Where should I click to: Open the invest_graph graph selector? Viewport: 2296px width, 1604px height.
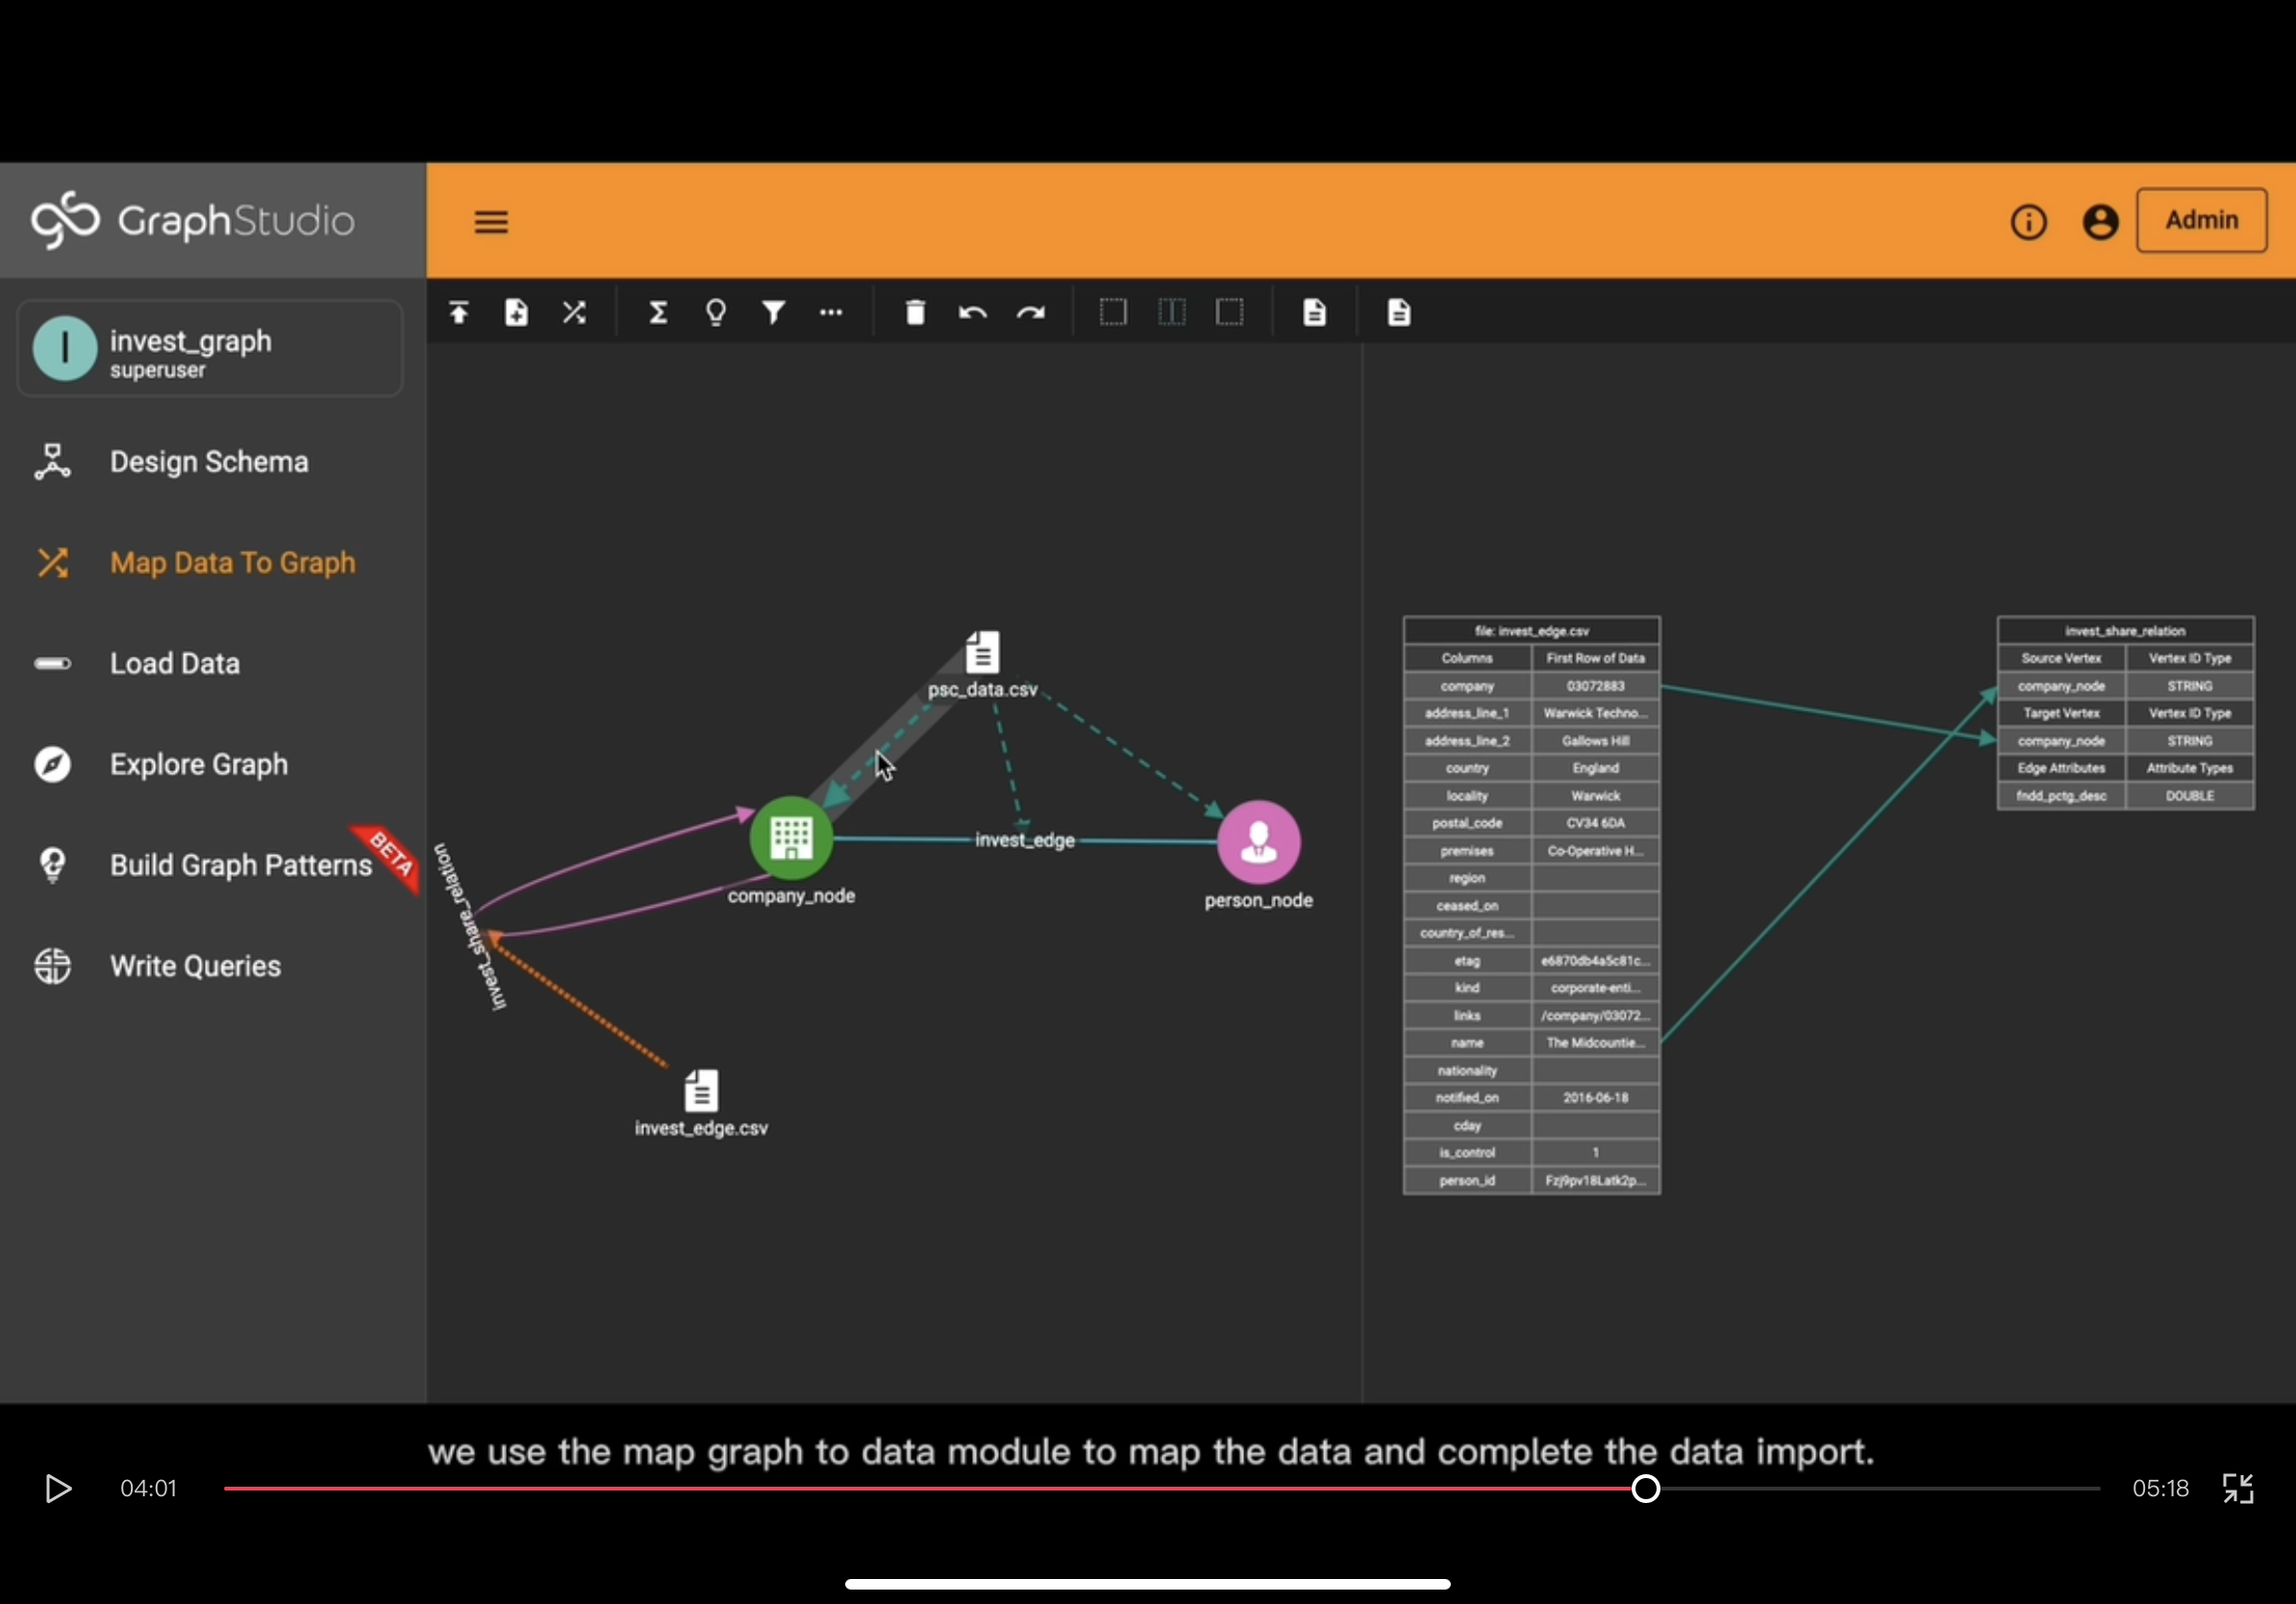(x=209, y=349)
